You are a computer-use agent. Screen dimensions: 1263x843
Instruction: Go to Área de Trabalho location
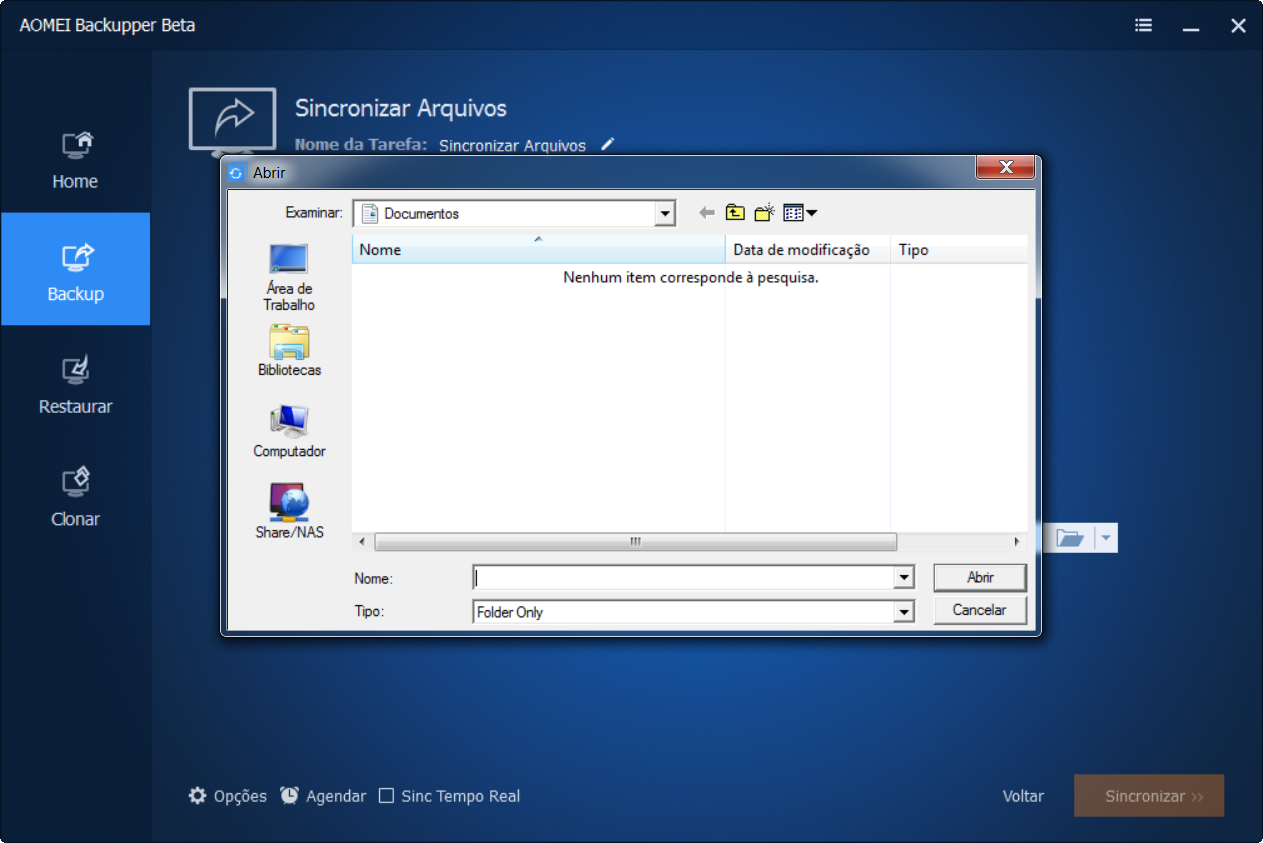pos(289,277)
